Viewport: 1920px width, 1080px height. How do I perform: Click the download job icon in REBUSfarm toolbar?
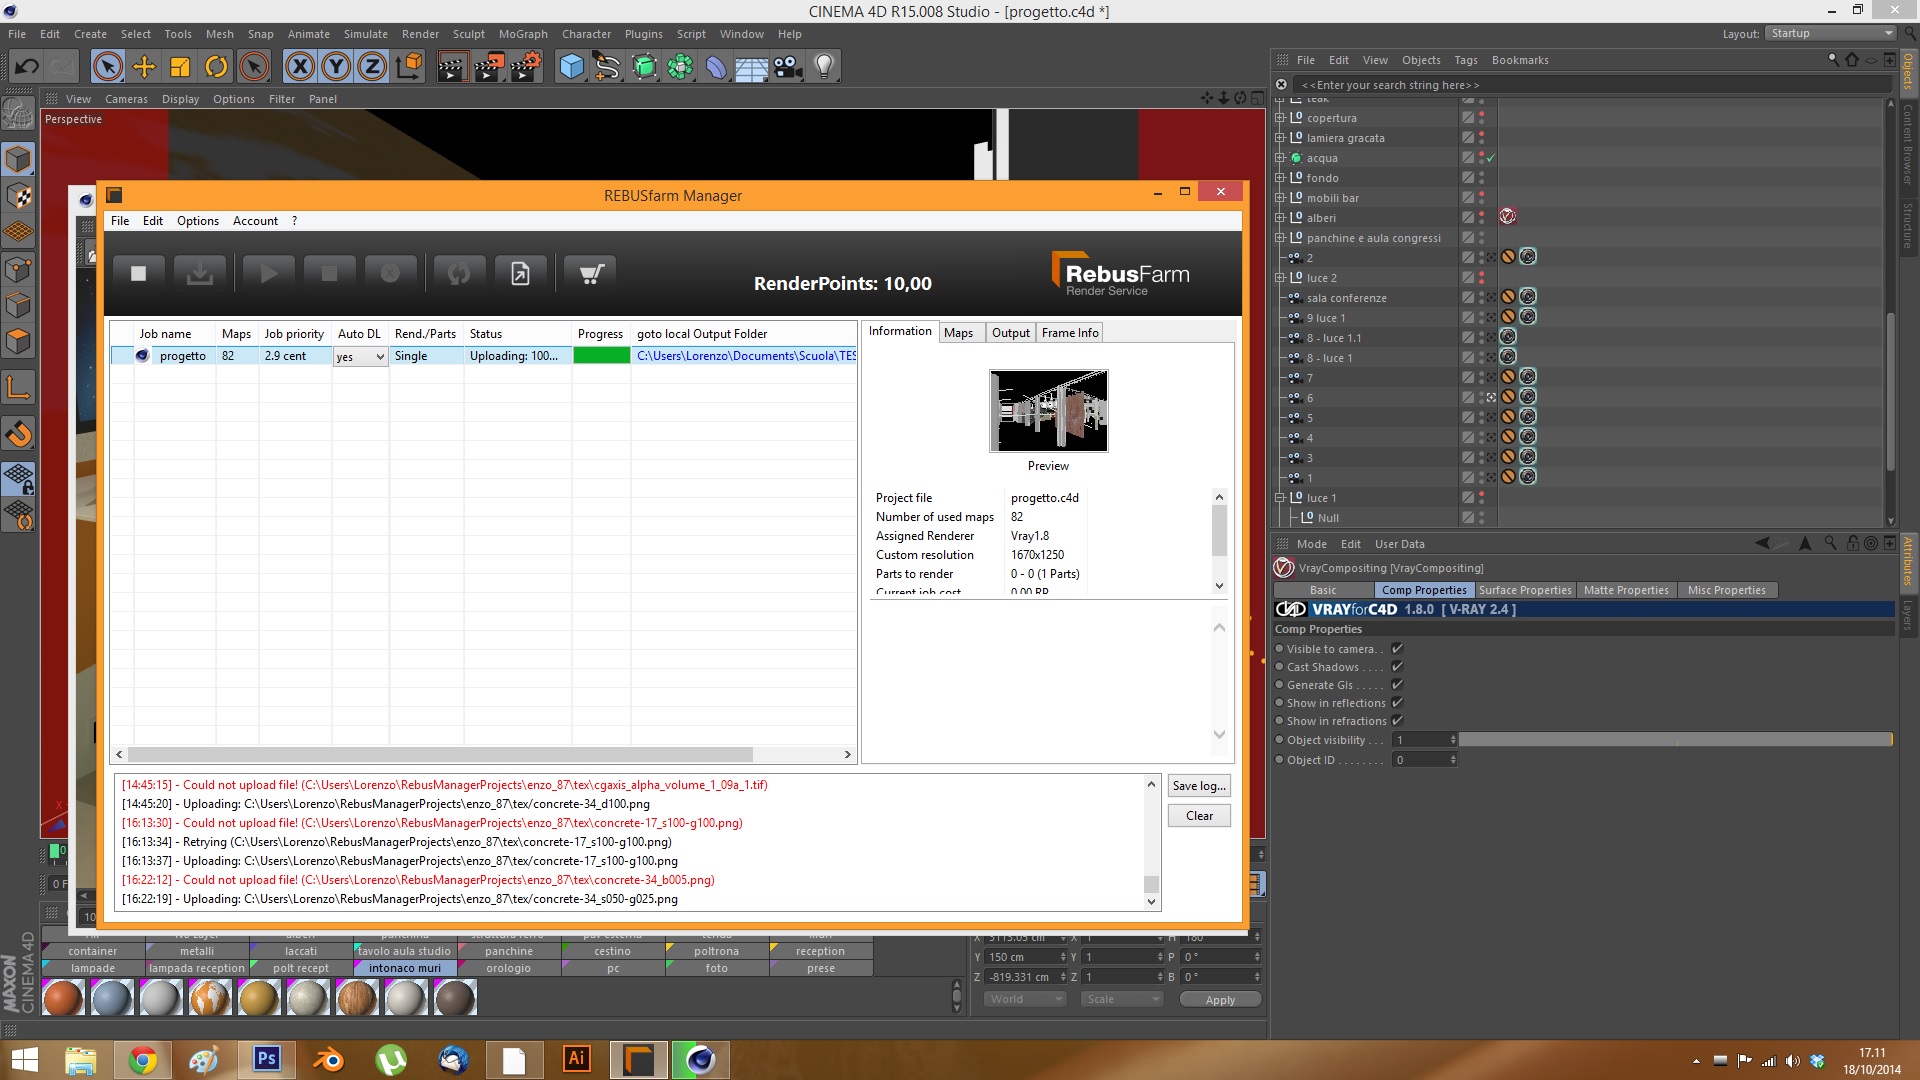coord(199,273)
